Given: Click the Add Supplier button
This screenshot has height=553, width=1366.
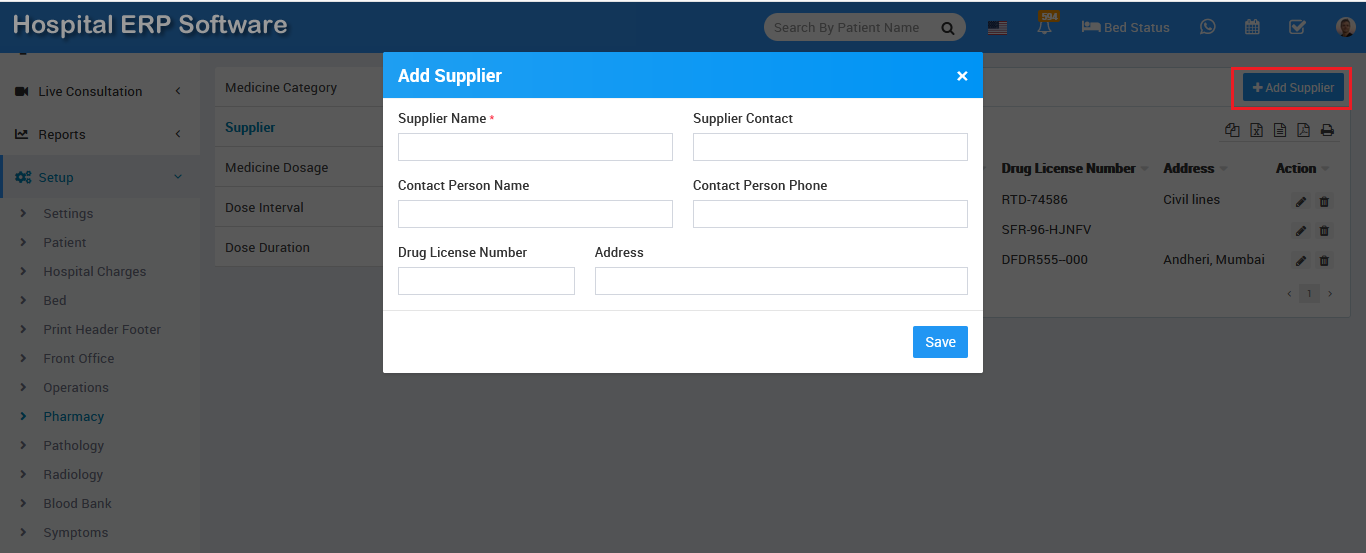Looking at the screenshot, I should [1293, 88].
